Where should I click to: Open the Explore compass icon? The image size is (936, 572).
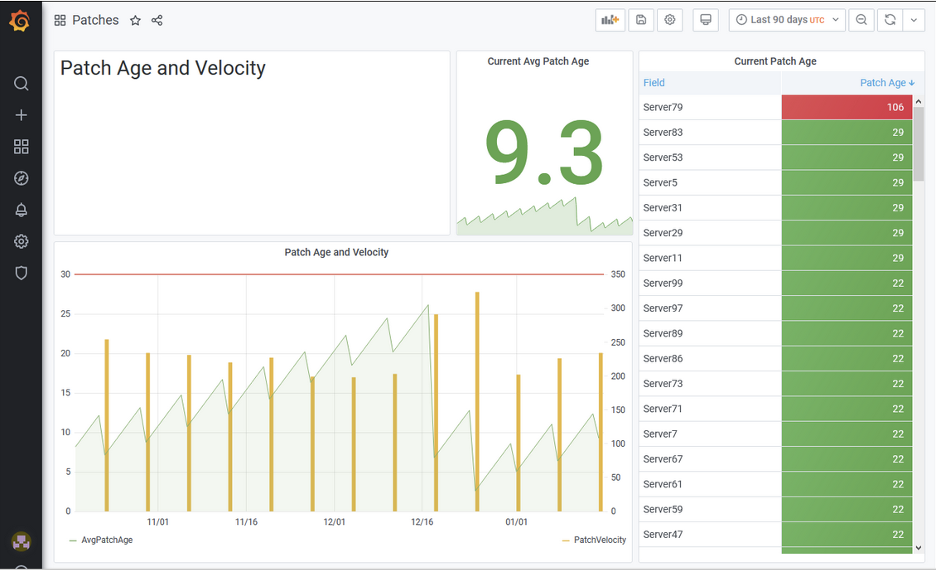click(x=21, y=178)
